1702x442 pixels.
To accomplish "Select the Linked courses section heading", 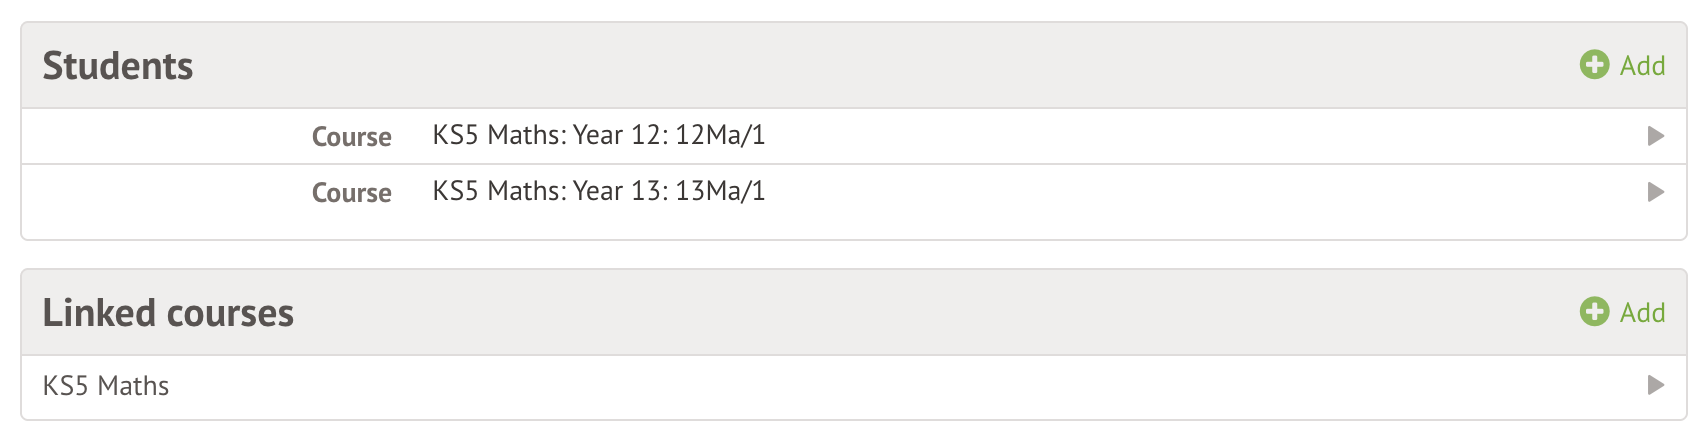I will (x=168, y=313).
